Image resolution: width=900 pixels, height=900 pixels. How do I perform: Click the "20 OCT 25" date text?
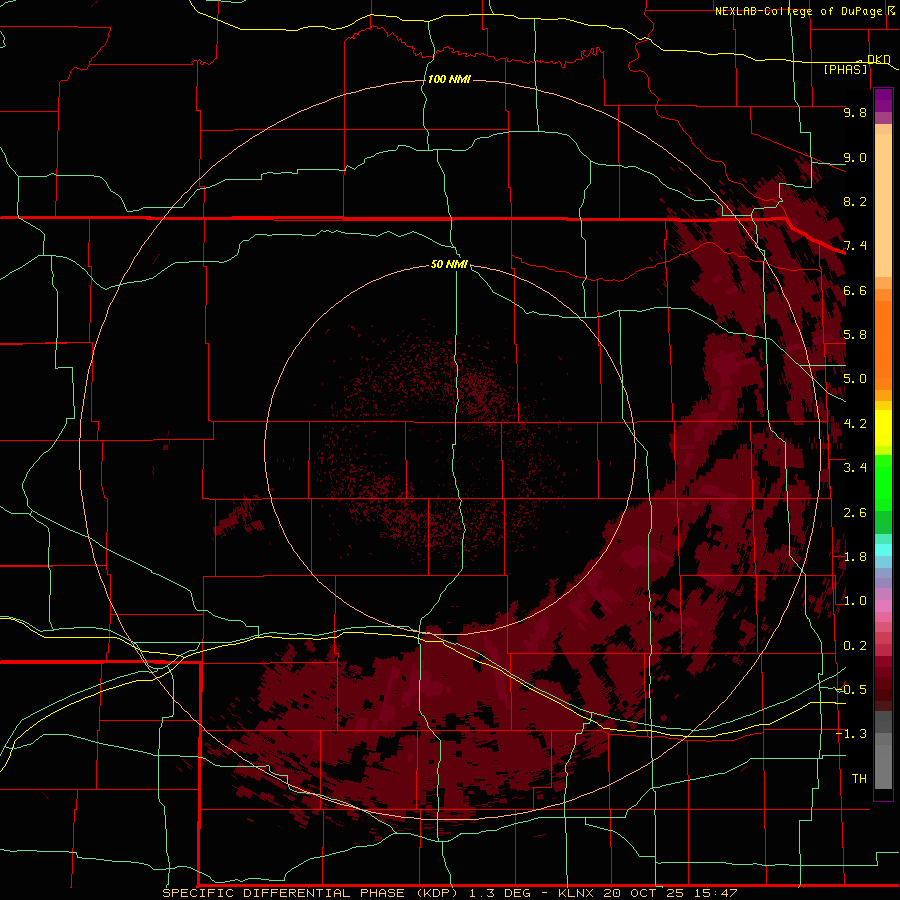point(642,893)
